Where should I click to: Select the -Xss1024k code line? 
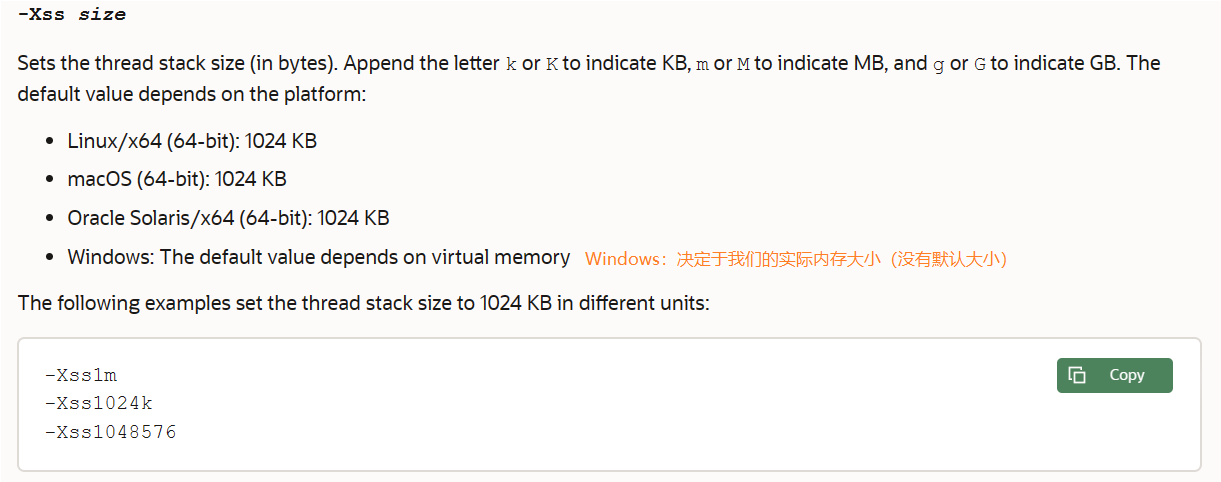coord(98,403)
